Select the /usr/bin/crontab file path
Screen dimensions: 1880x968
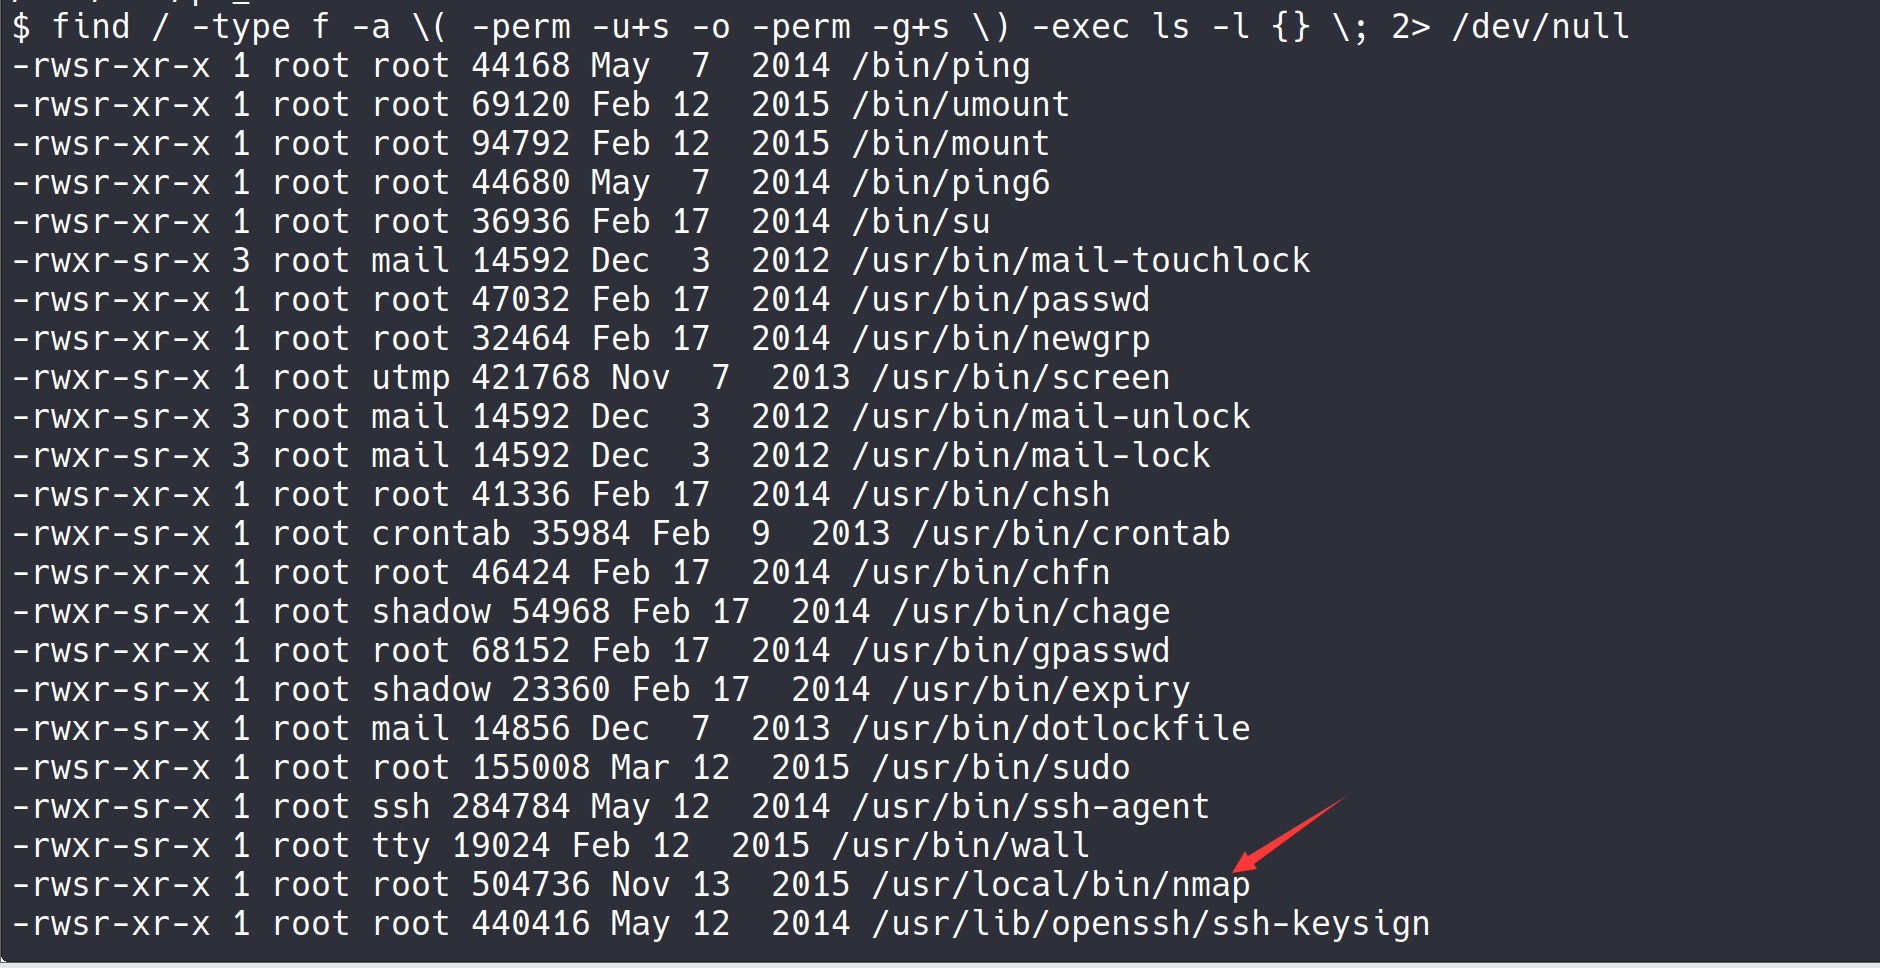(x=1070, y=534)
